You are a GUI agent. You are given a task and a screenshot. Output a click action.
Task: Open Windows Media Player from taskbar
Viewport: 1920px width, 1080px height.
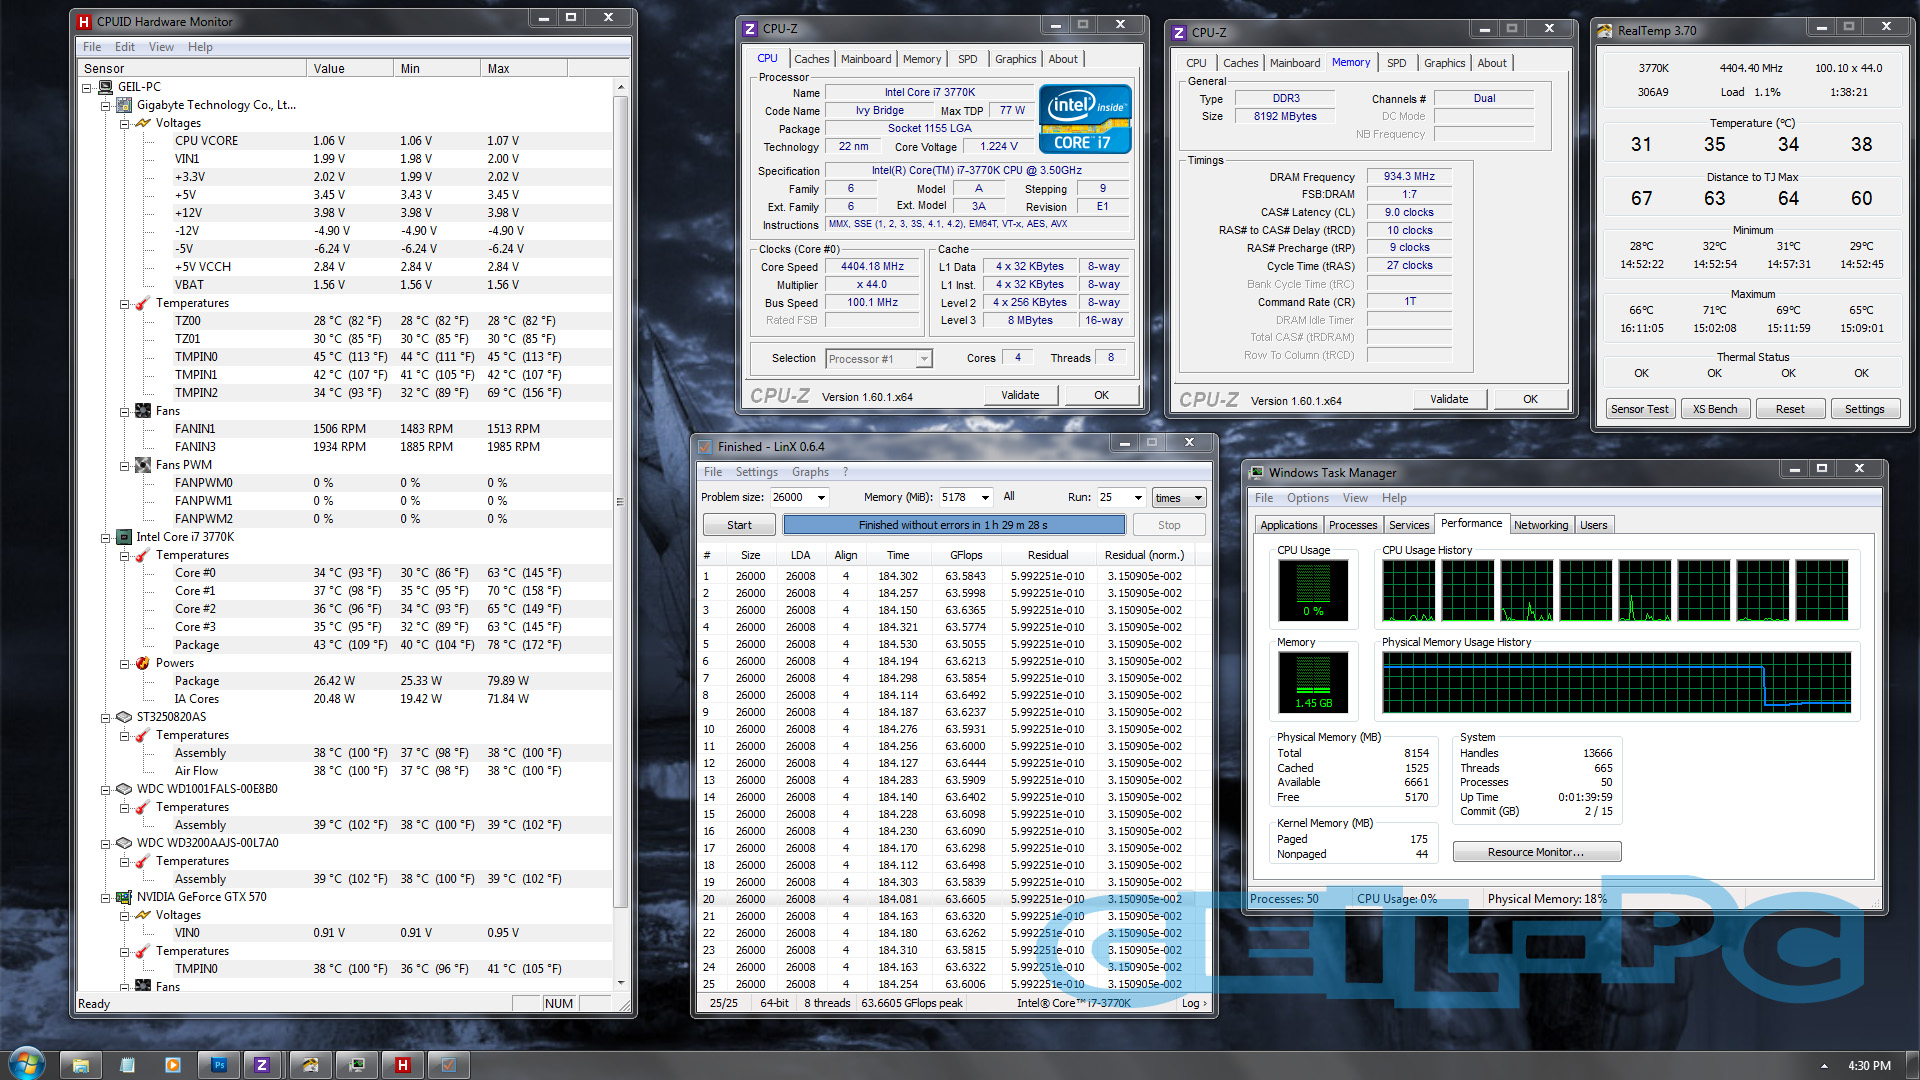pos(172,1065)
